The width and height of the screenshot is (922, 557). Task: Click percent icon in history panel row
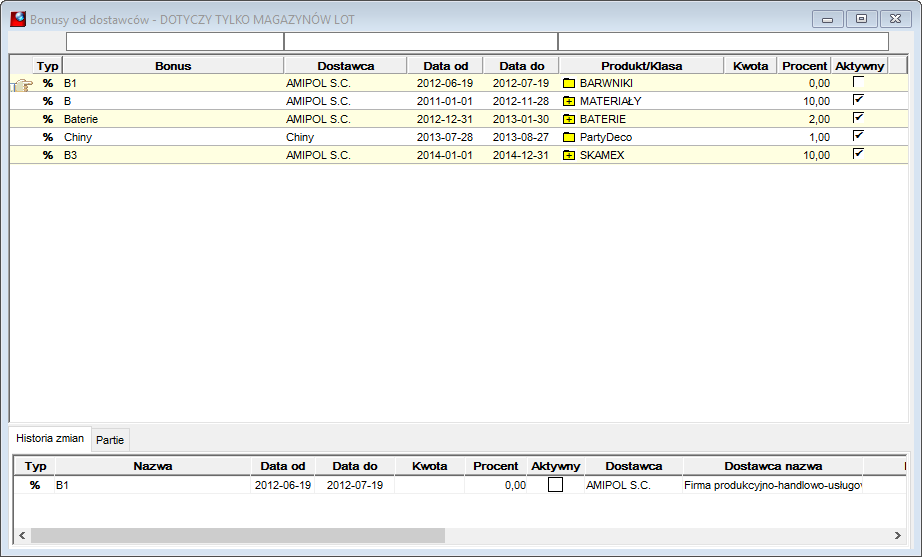[35, 485]
